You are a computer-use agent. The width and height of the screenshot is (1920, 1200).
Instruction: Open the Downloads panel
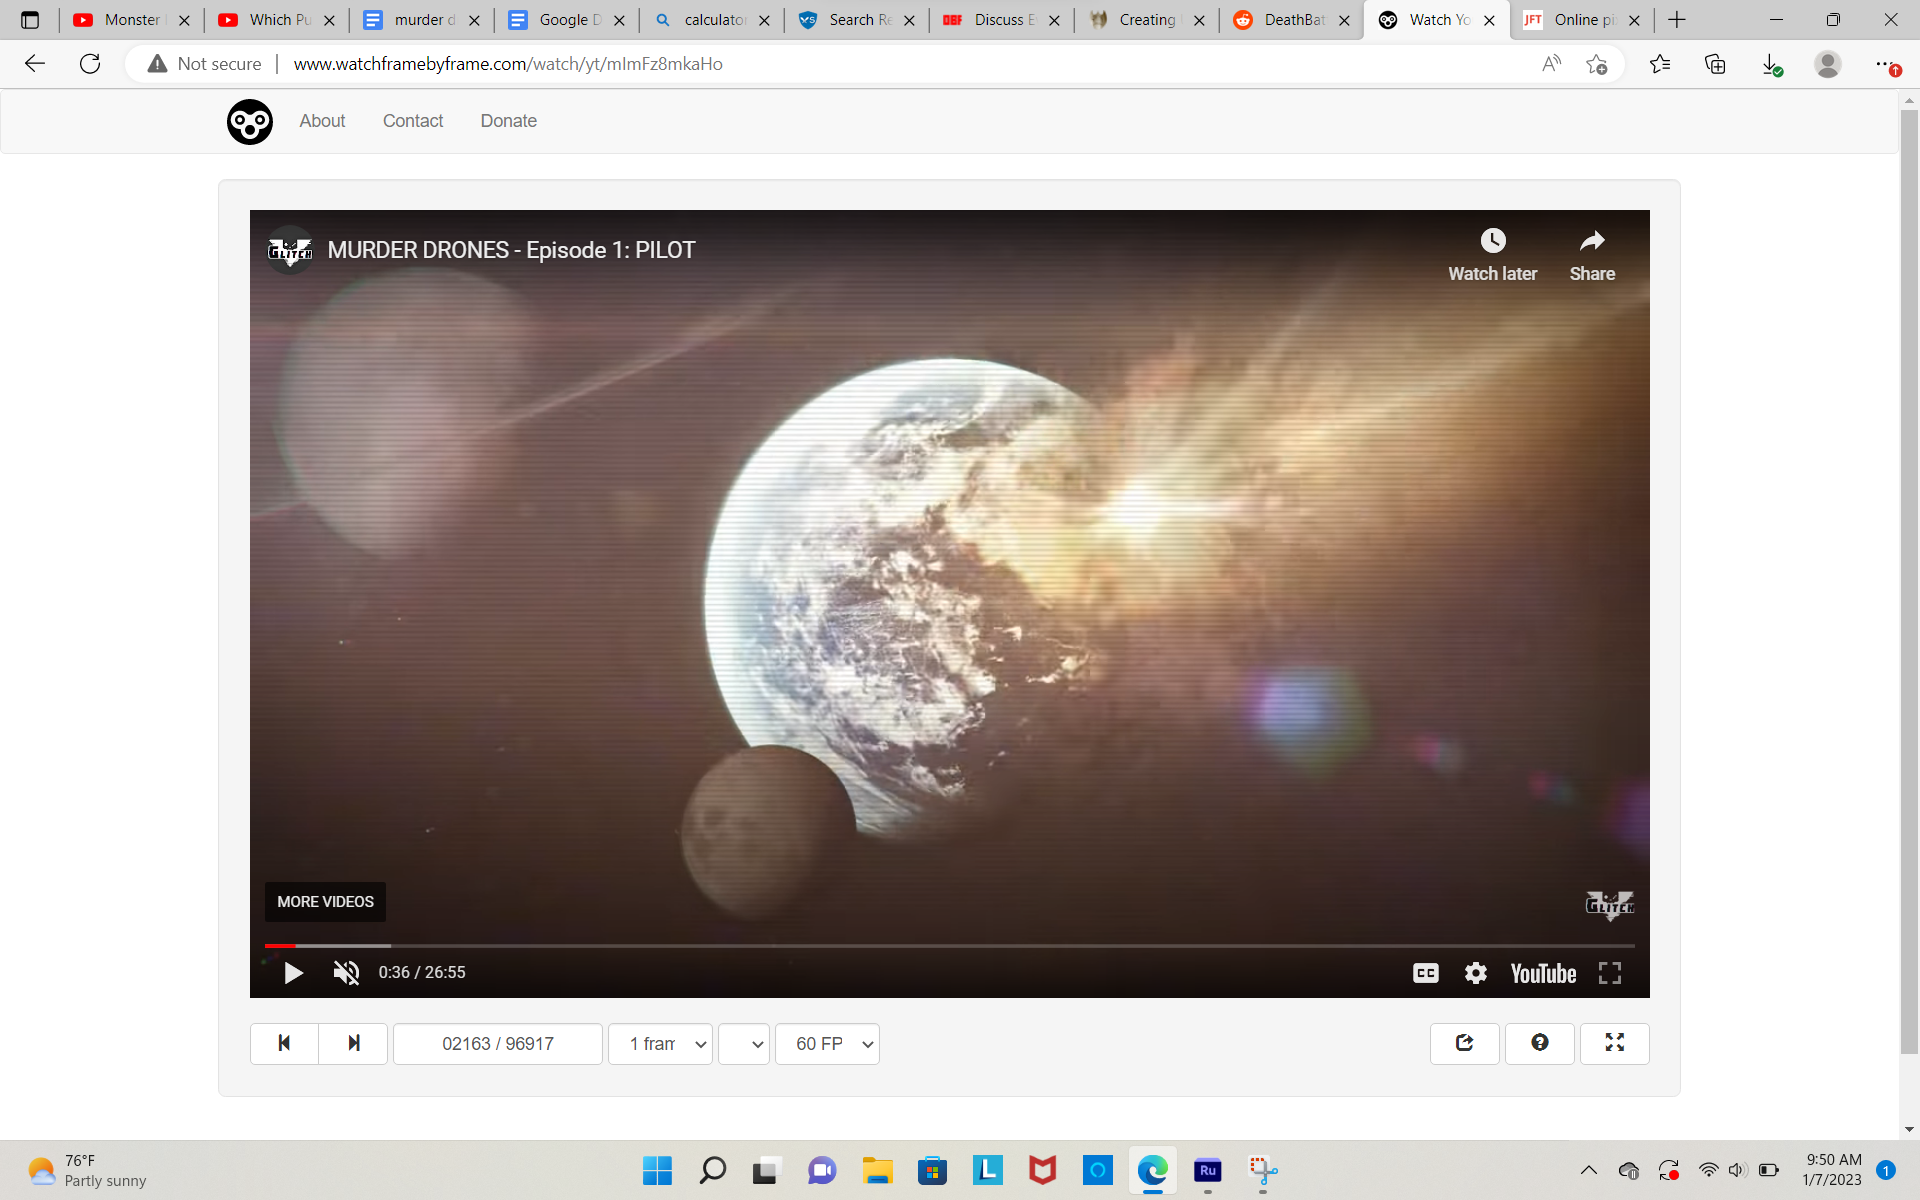tap(1771, 64)
